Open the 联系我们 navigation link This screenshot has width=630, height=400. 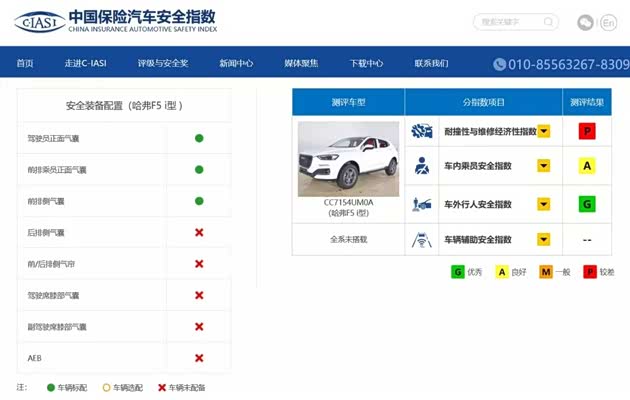[431, 63]
